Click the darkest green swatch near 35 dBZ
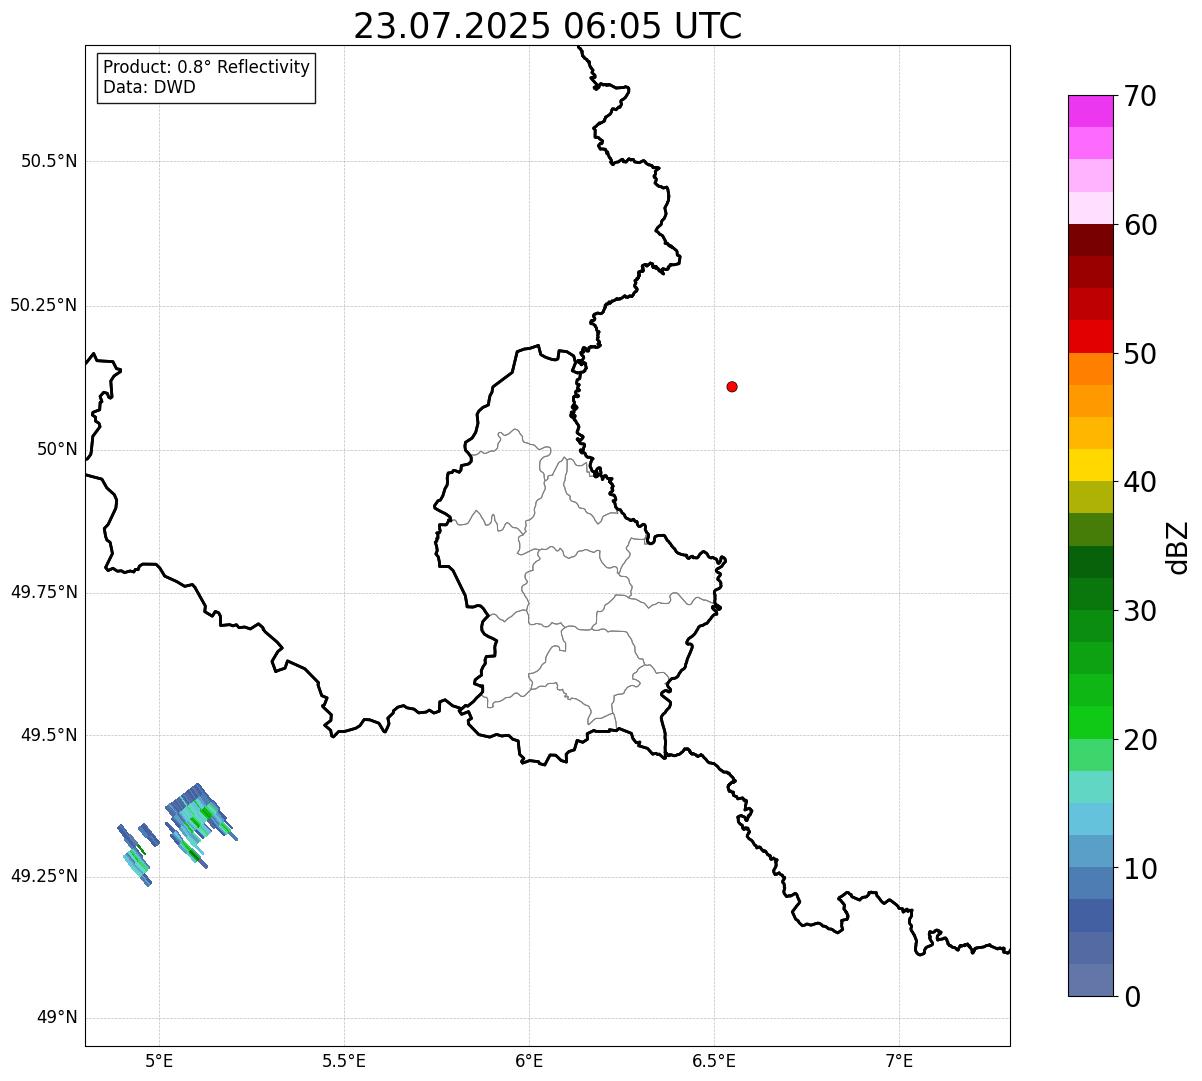1202x1081 pixels. (x=1090, y=562)
